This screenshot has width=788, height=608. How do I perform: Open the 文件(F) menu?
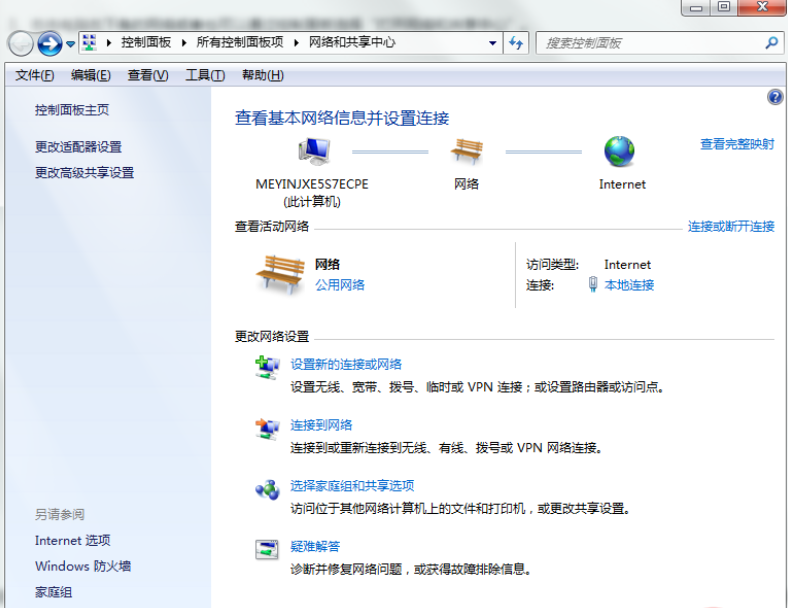pos(35,75)
